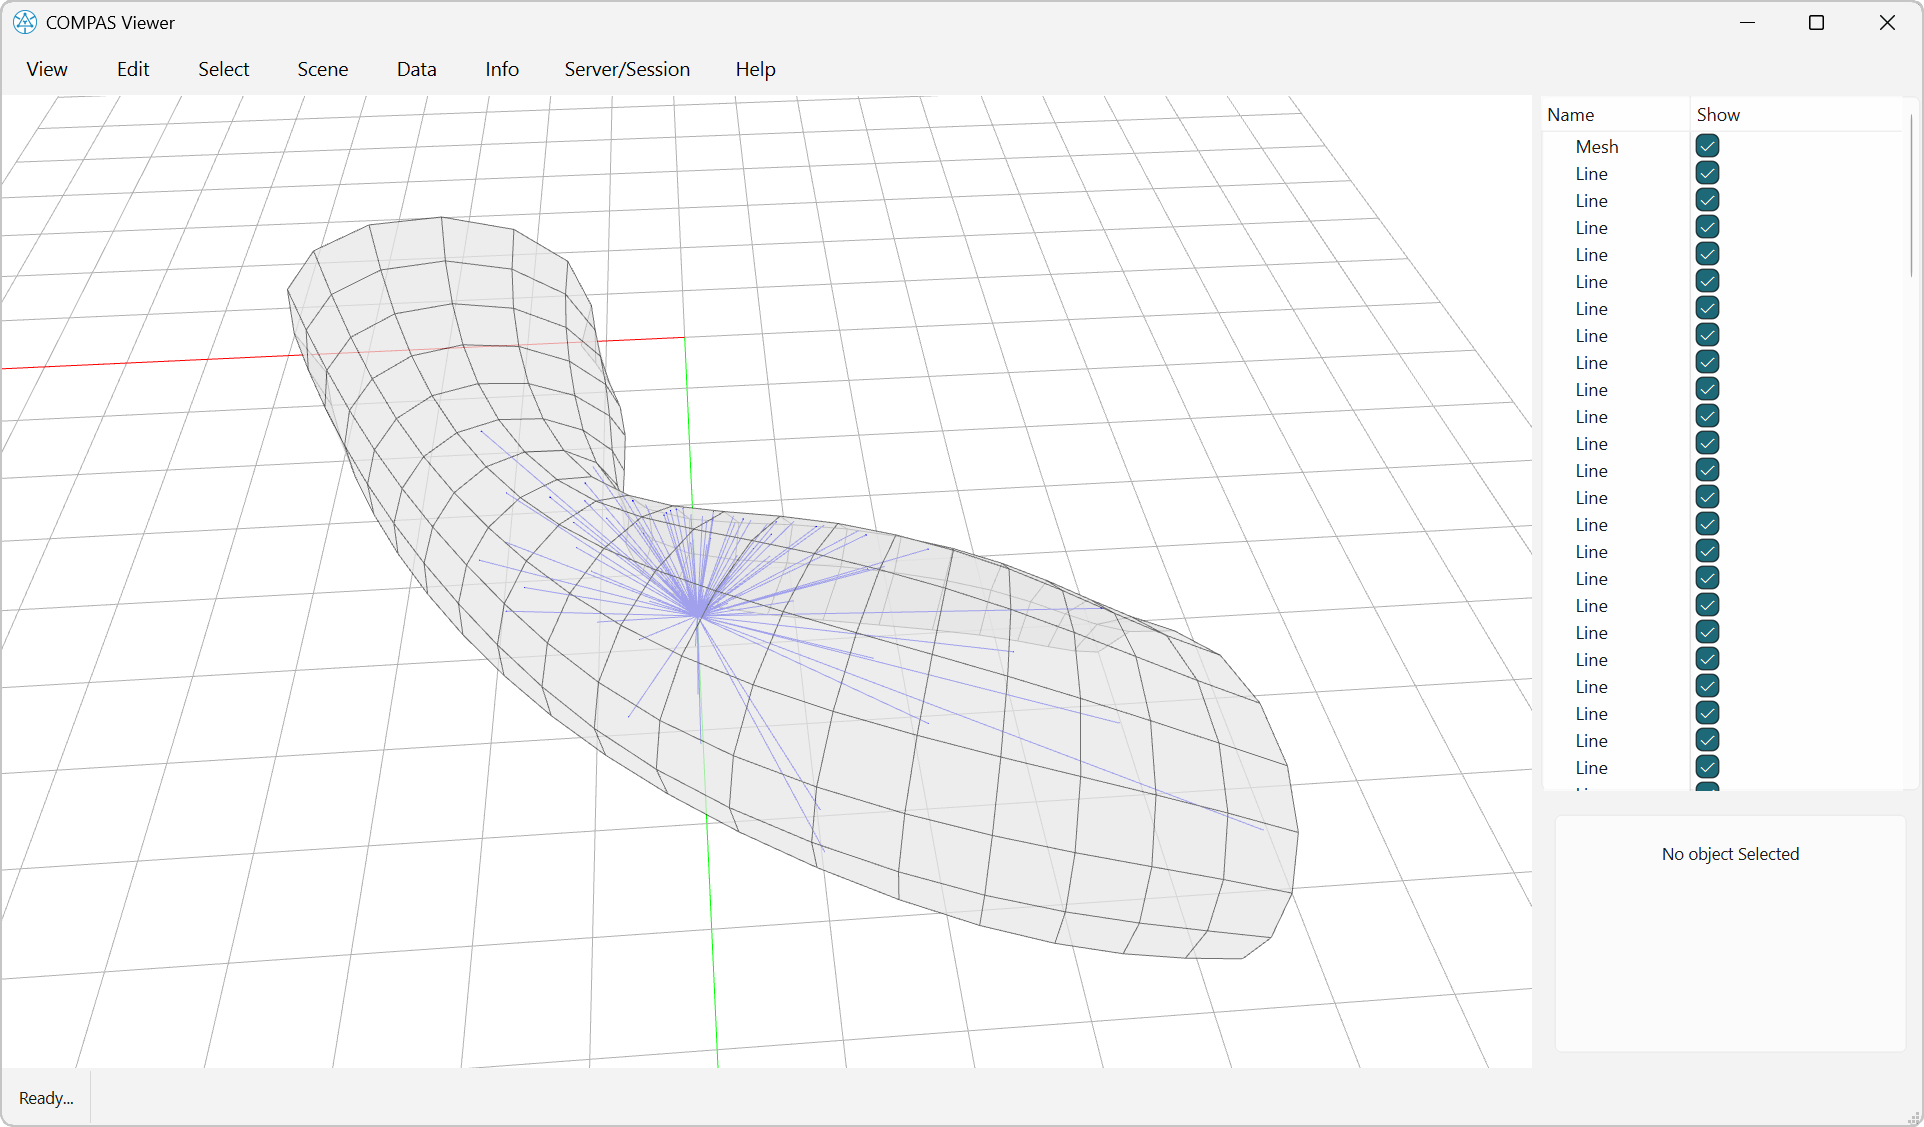Uncheck the Show toggle next to the second Line
Image resolution: width=1924 pixels, height=1127 pixels.
click(1707, 199)
